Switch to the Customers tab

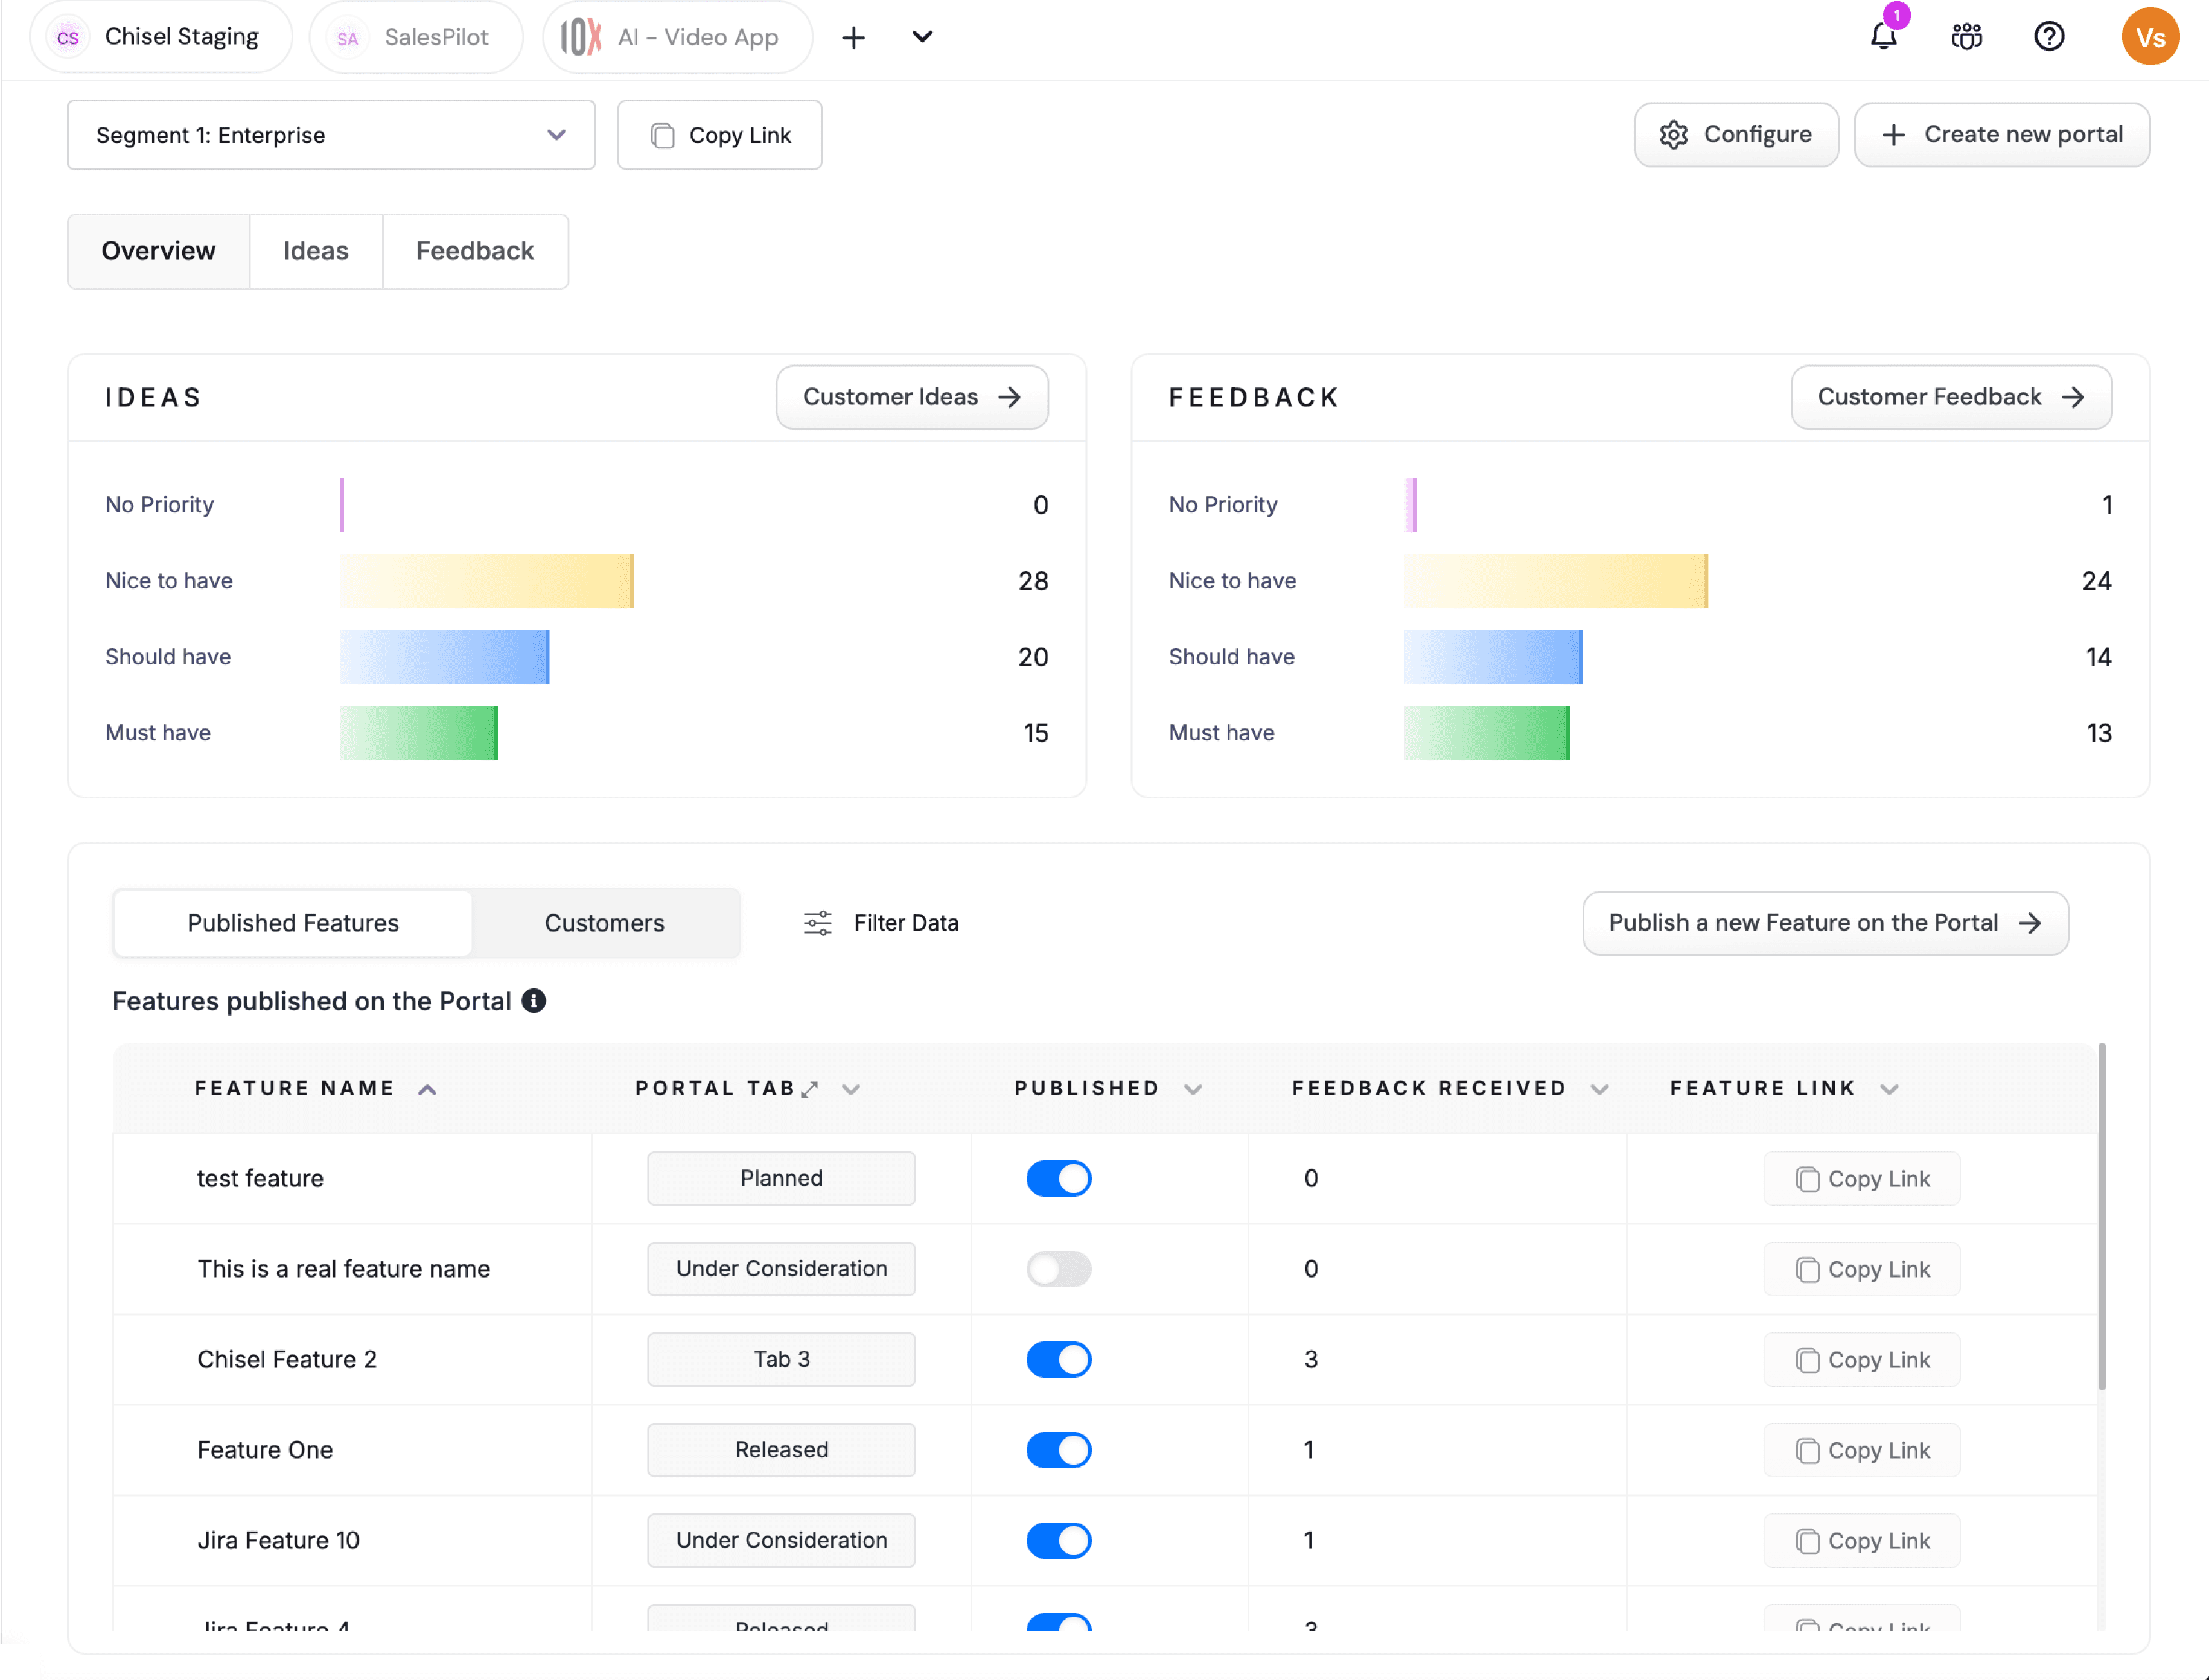click(x=604, y=923)
